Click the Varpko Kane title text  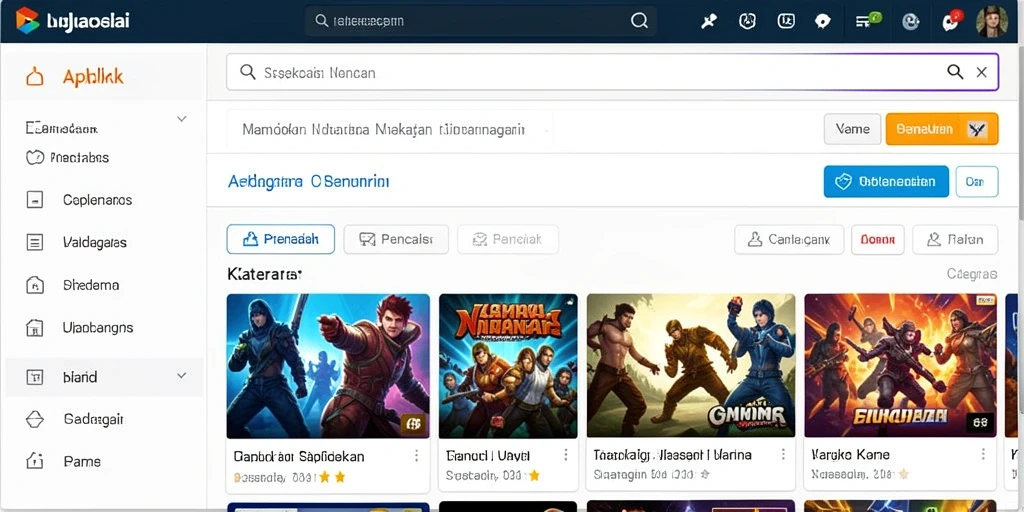coord(850,455)
